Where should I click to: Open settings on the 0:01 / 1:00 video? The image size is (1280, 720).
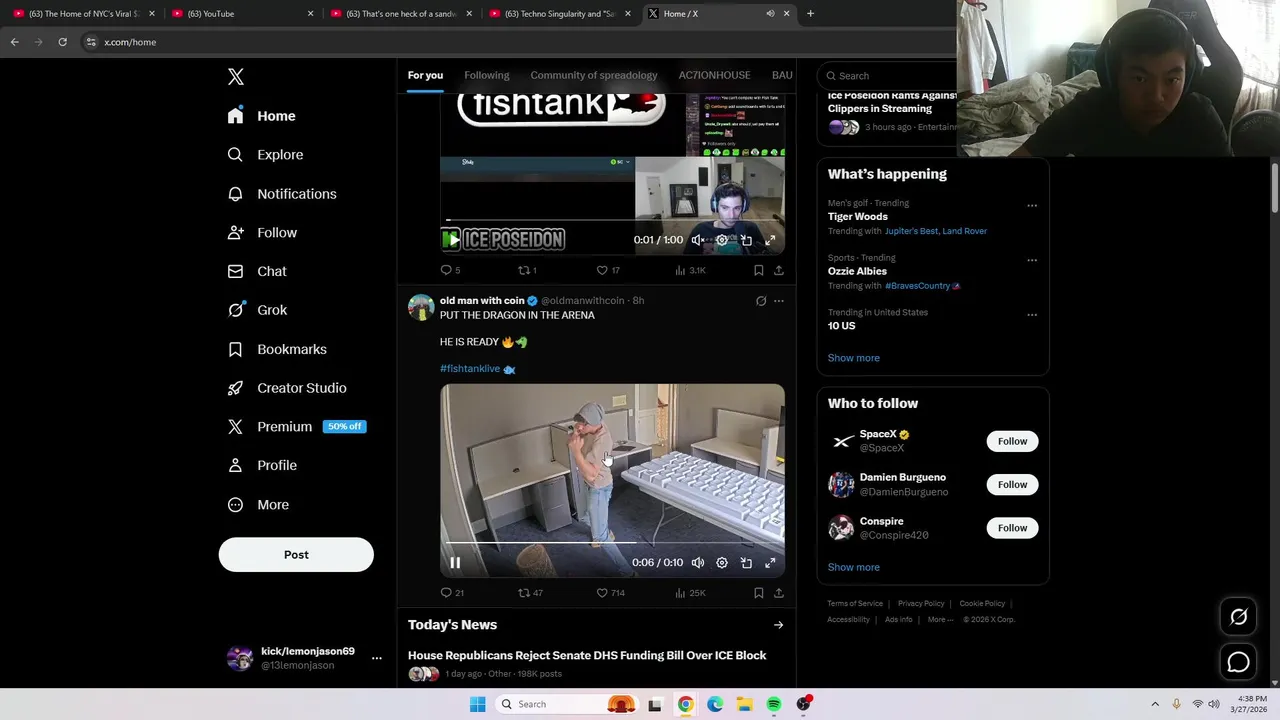pos(722,240)
